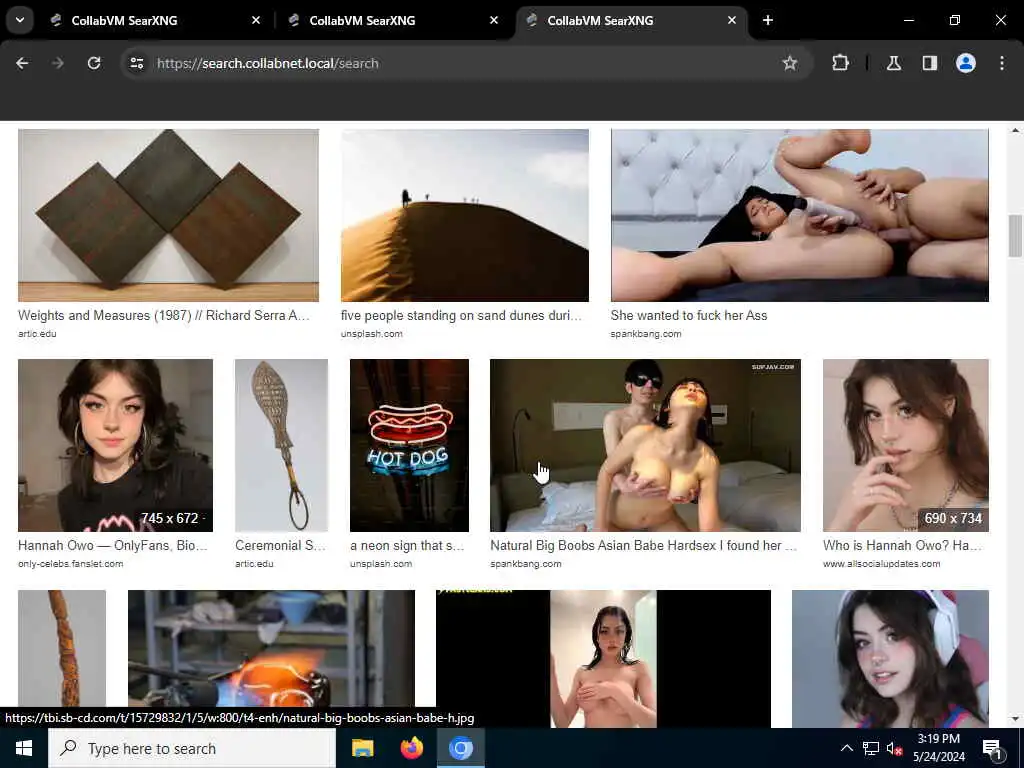Screen dimensions: 1024x768
Task: Open the muted volume tray icon
Action: [x=894, y=748]
